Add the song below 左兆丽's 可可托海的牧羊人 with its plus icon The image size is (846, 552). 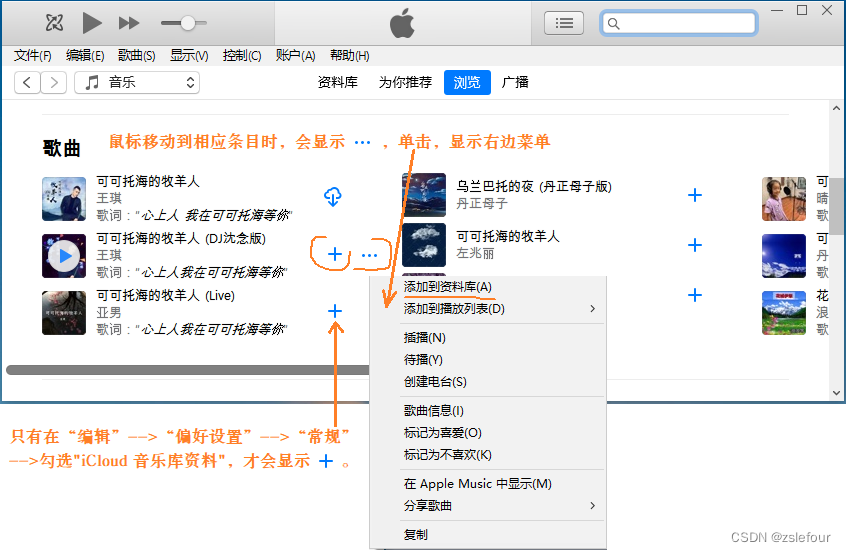coord(695,295)
